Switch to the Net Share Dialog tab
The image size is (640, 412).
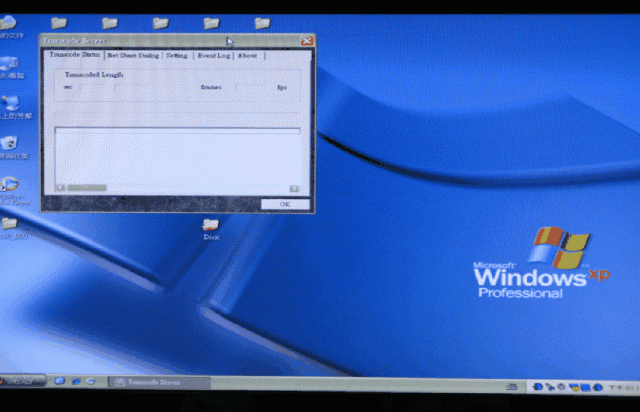(133, 56)
